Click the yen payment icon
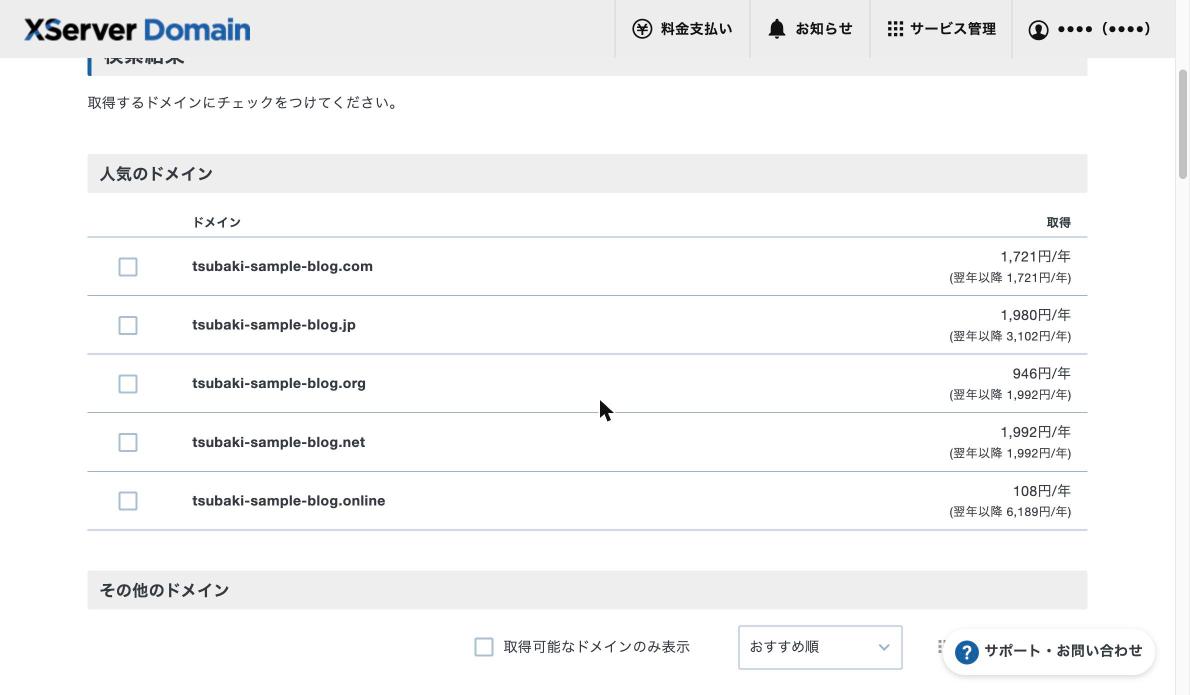1190x695 pixels. [x=642, y=29]
